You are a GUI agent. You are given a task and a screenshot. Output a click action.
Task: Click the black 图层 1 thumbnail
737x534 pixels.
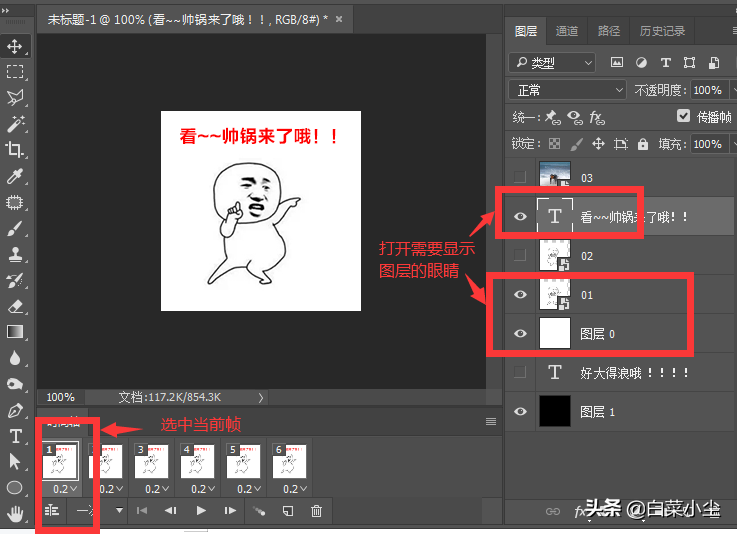555,411
